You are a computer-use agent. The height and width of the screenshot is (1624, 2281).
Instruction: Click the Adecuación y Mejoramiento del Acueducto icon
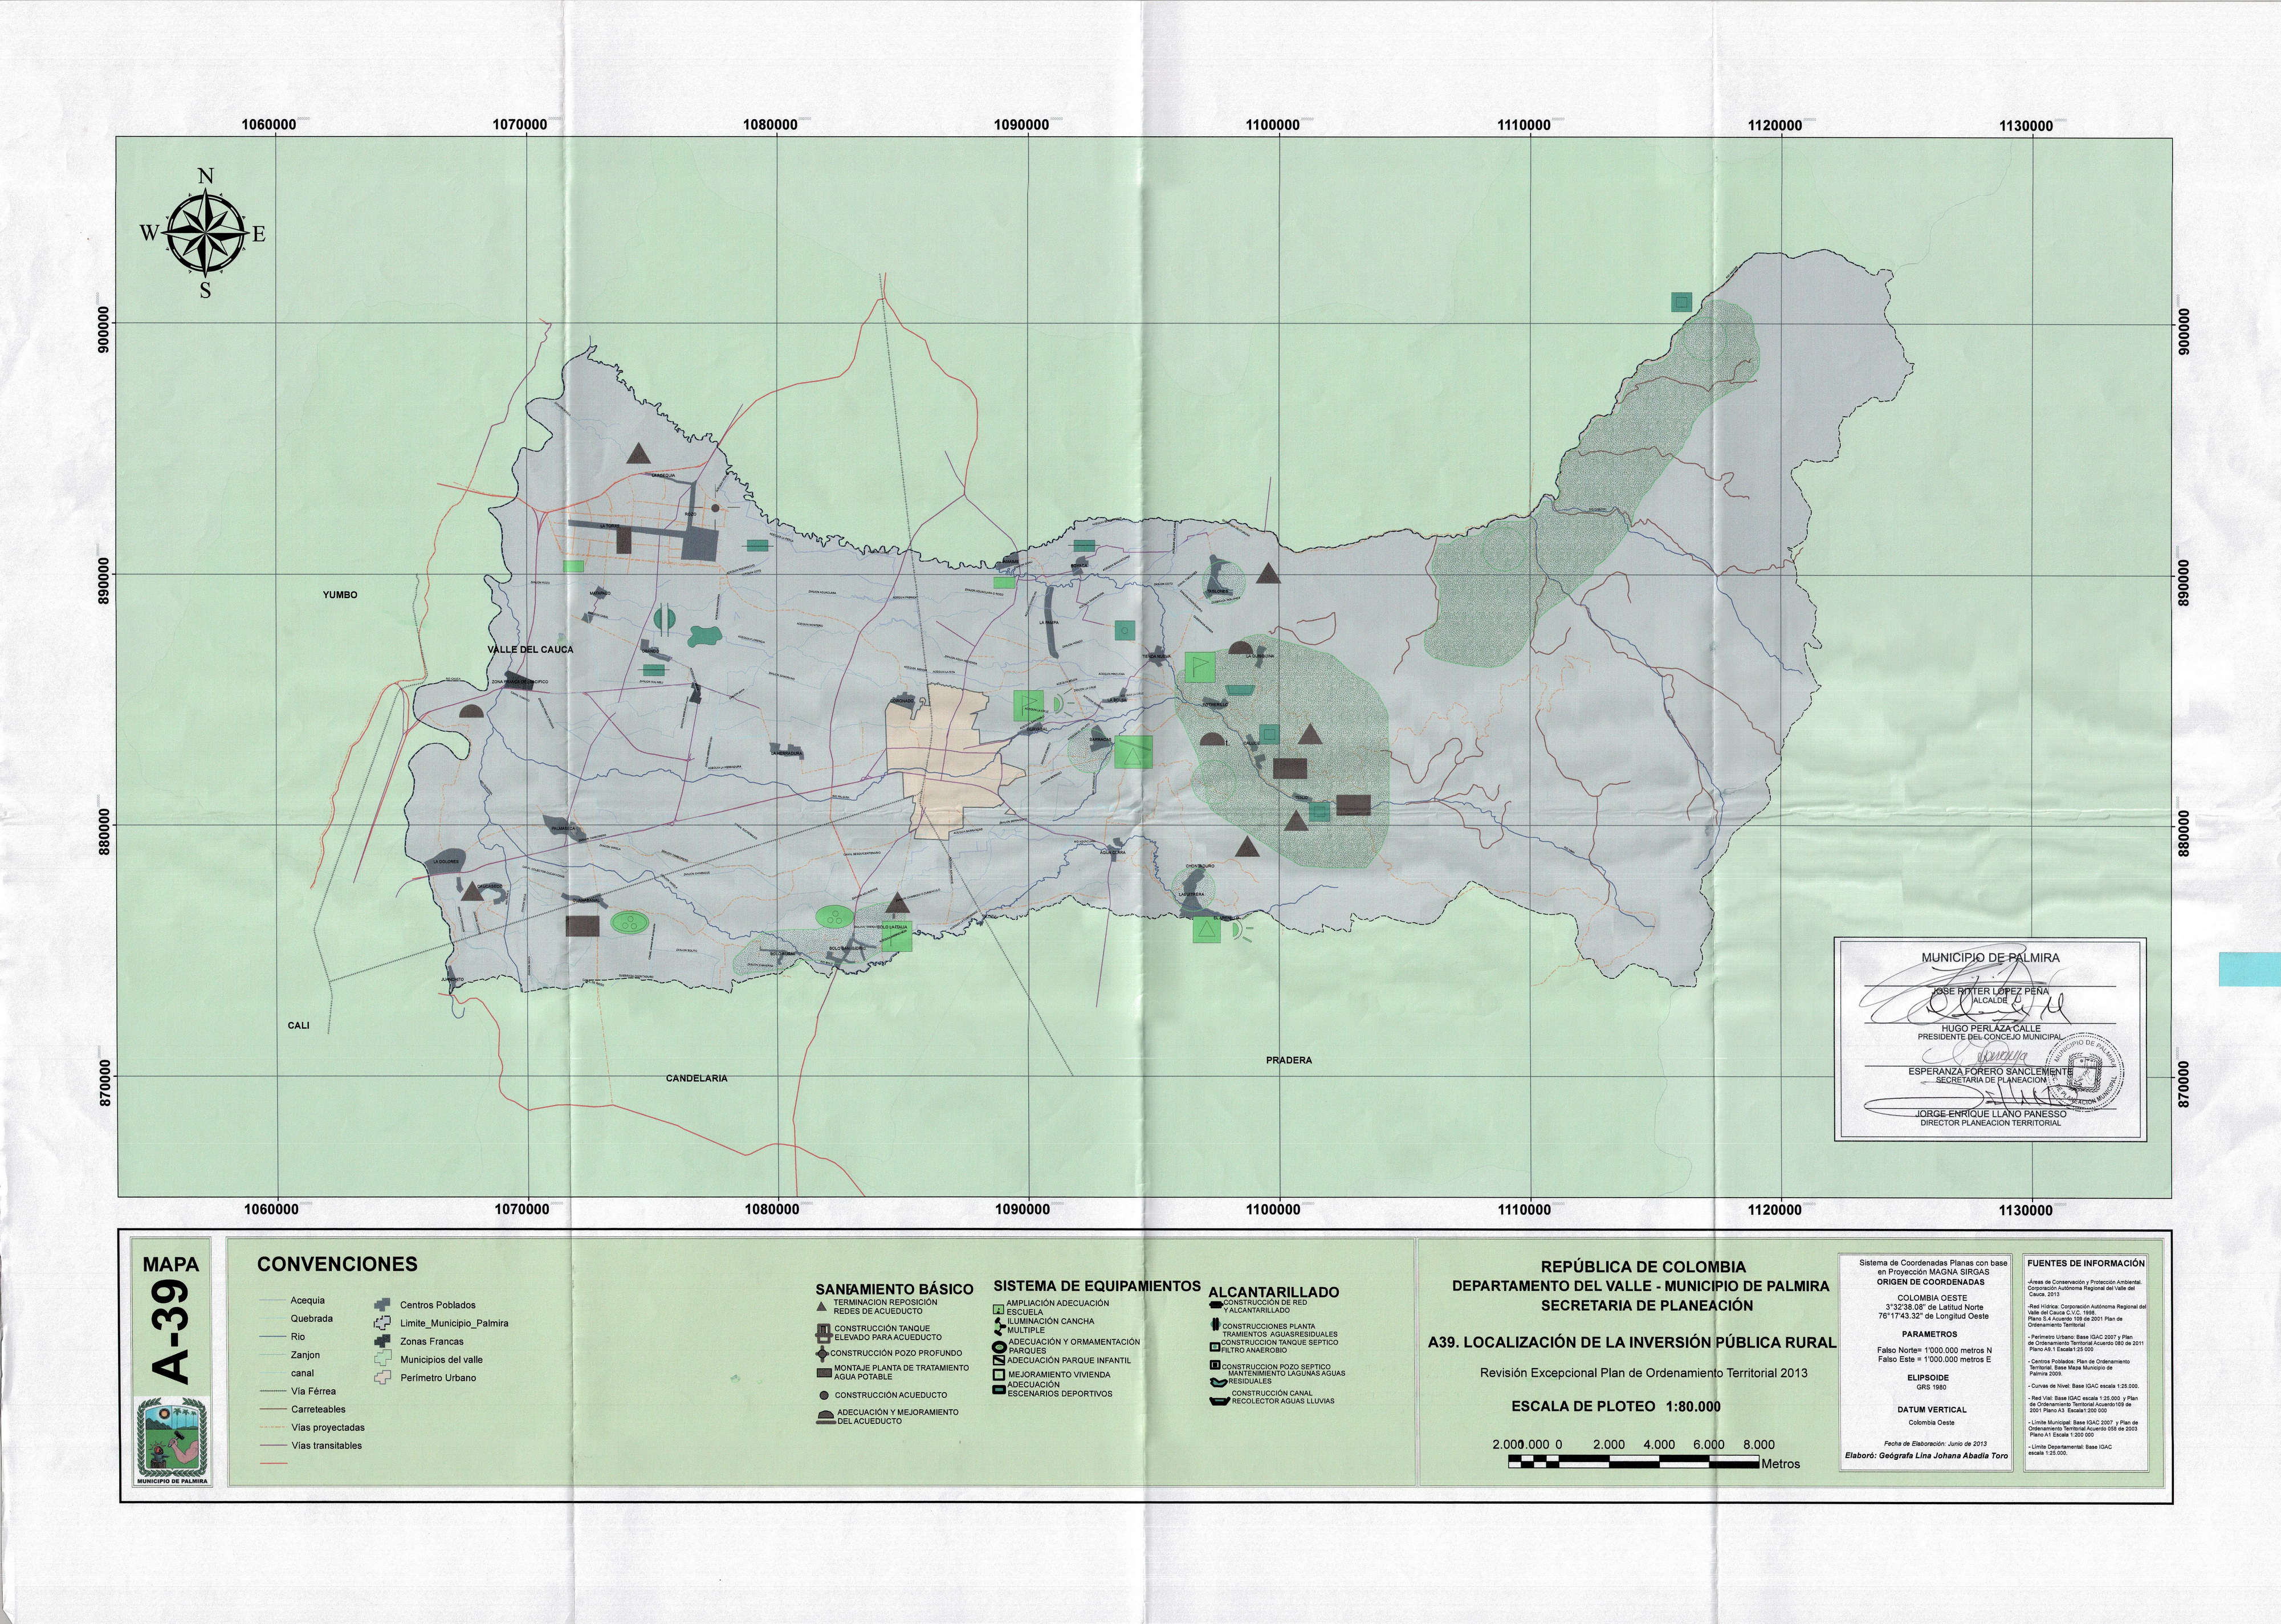click(826, 1417)
